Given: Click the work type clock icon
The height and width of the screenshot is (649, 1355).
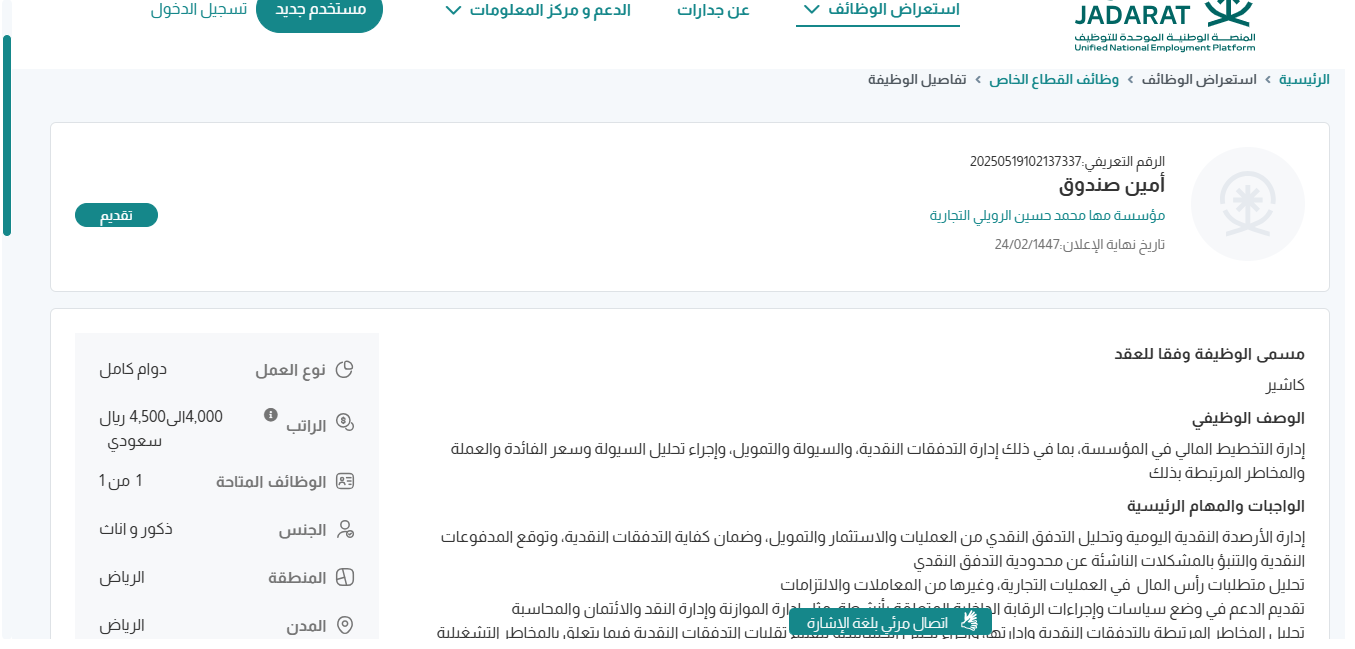Looking at the screenshot, I should coord(345,370).
